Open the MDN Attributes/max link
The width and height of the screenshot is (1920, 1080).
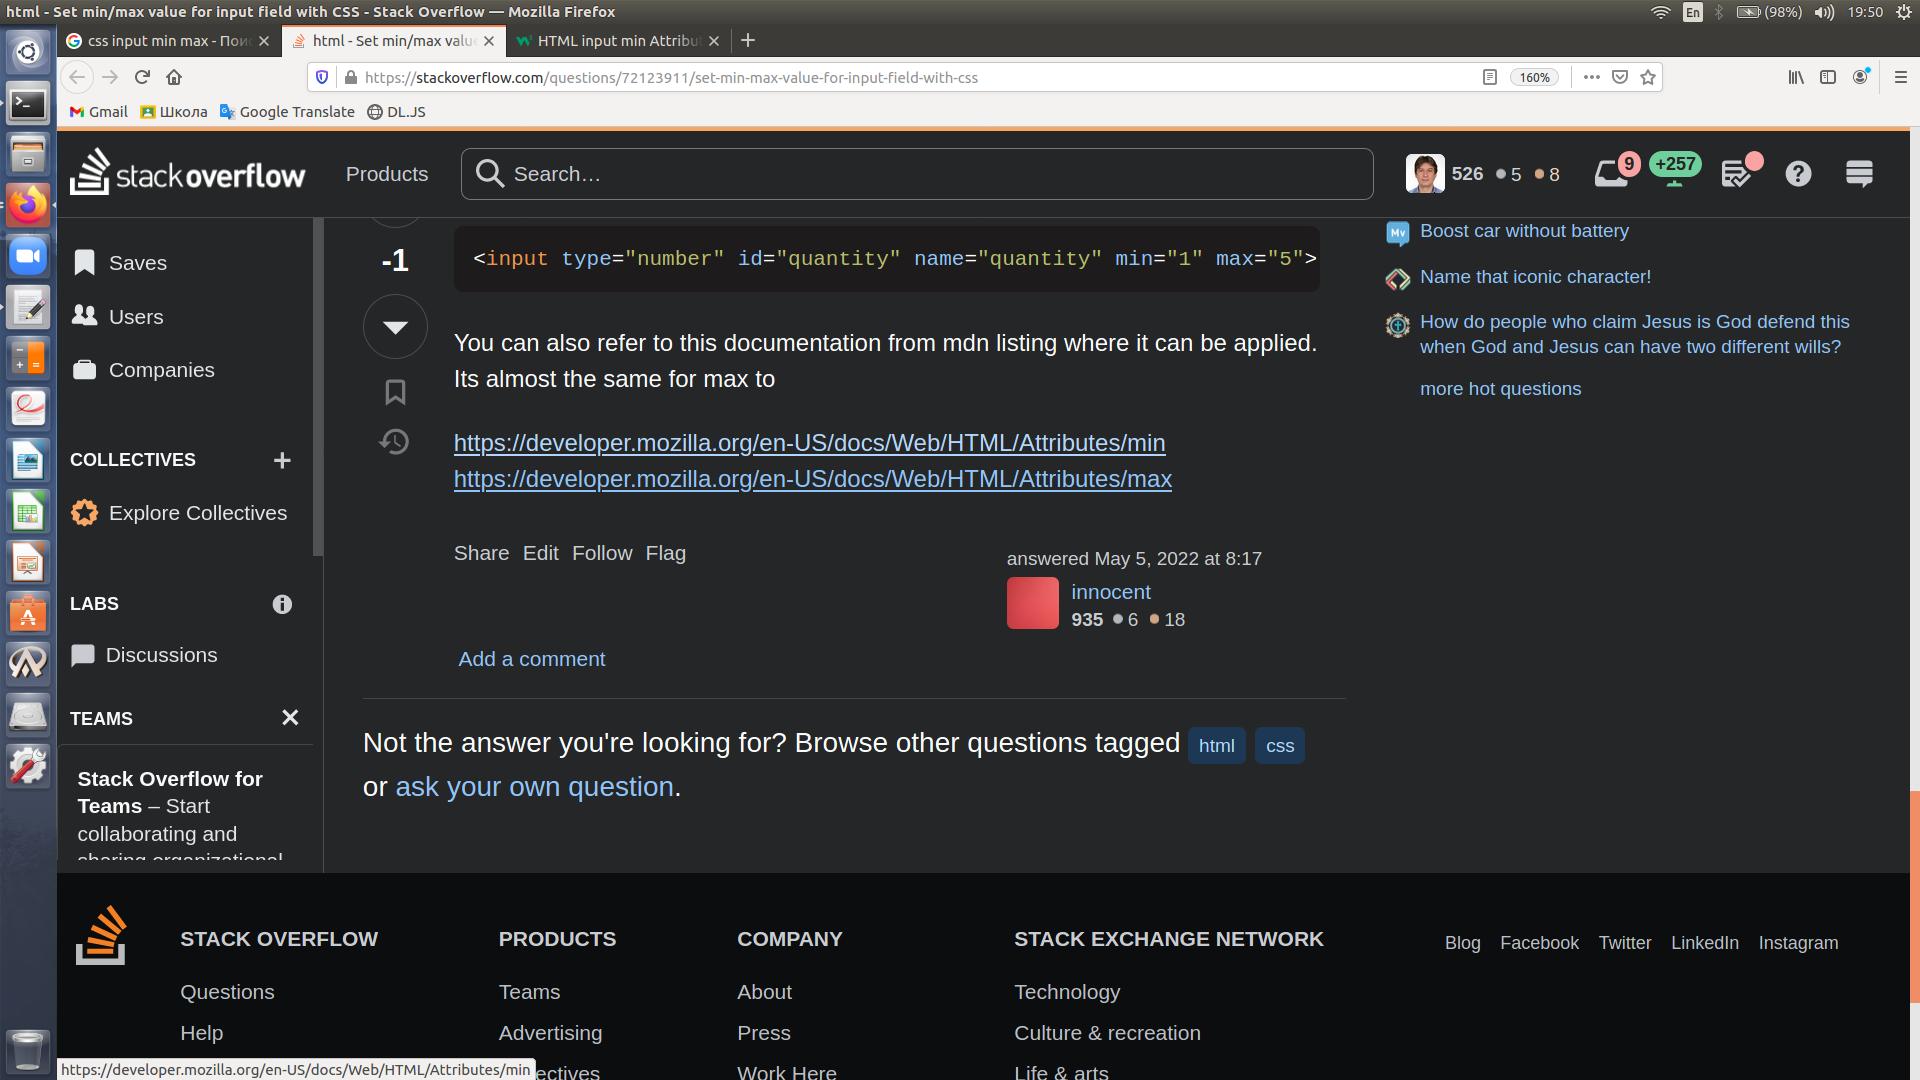click(812, 479)
